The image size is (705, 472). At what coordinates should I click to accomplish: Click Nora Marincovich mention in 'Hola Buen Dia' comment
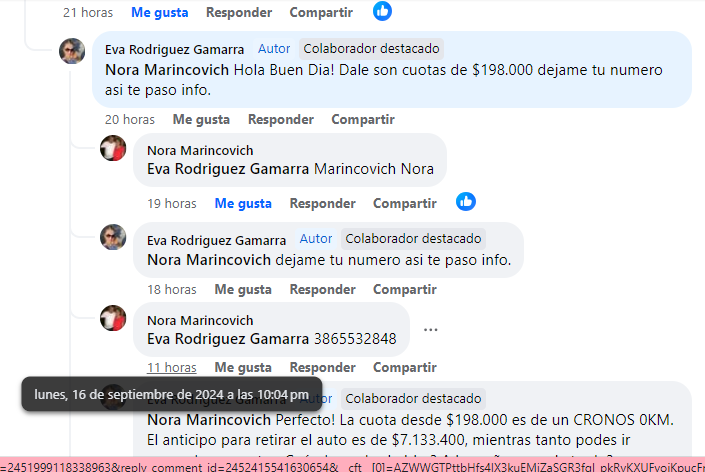[x=167, y=70]
